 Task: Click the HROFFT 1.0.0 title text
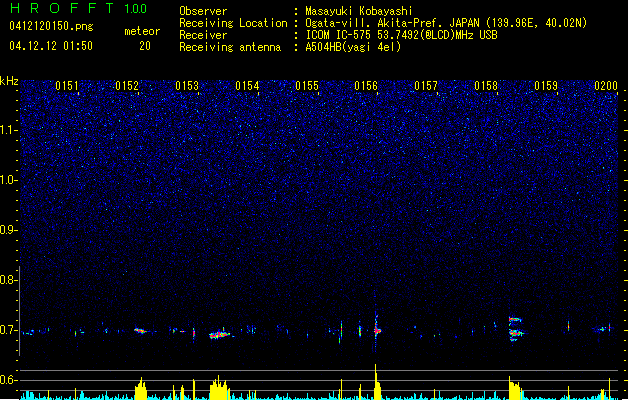pos(79,8)
